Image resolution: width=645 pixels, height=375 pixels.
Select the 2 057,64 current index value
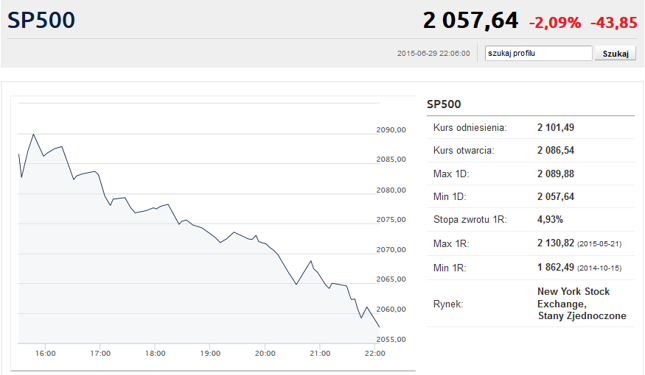(470, 21)
